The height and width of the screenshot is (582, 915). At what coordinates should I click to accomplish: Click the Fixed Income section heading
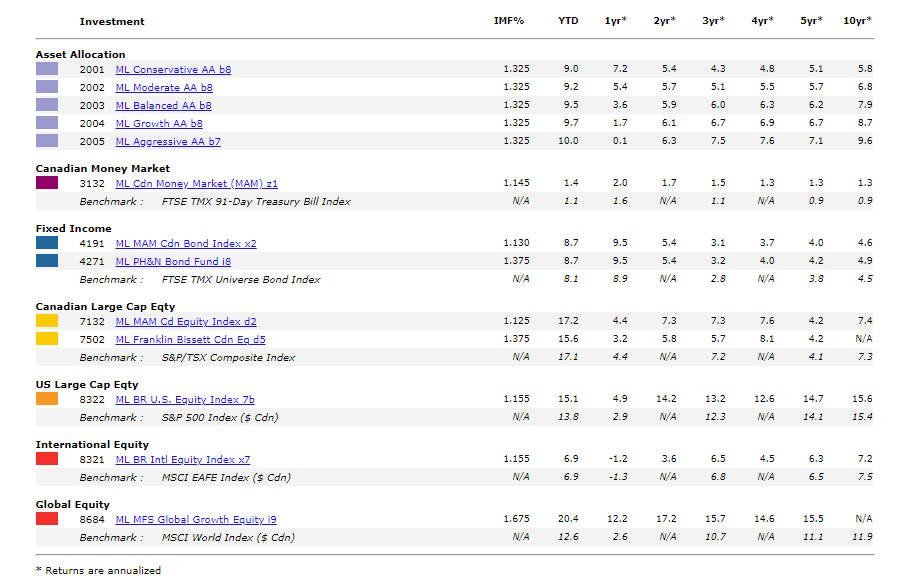click(x=74, y=229)
